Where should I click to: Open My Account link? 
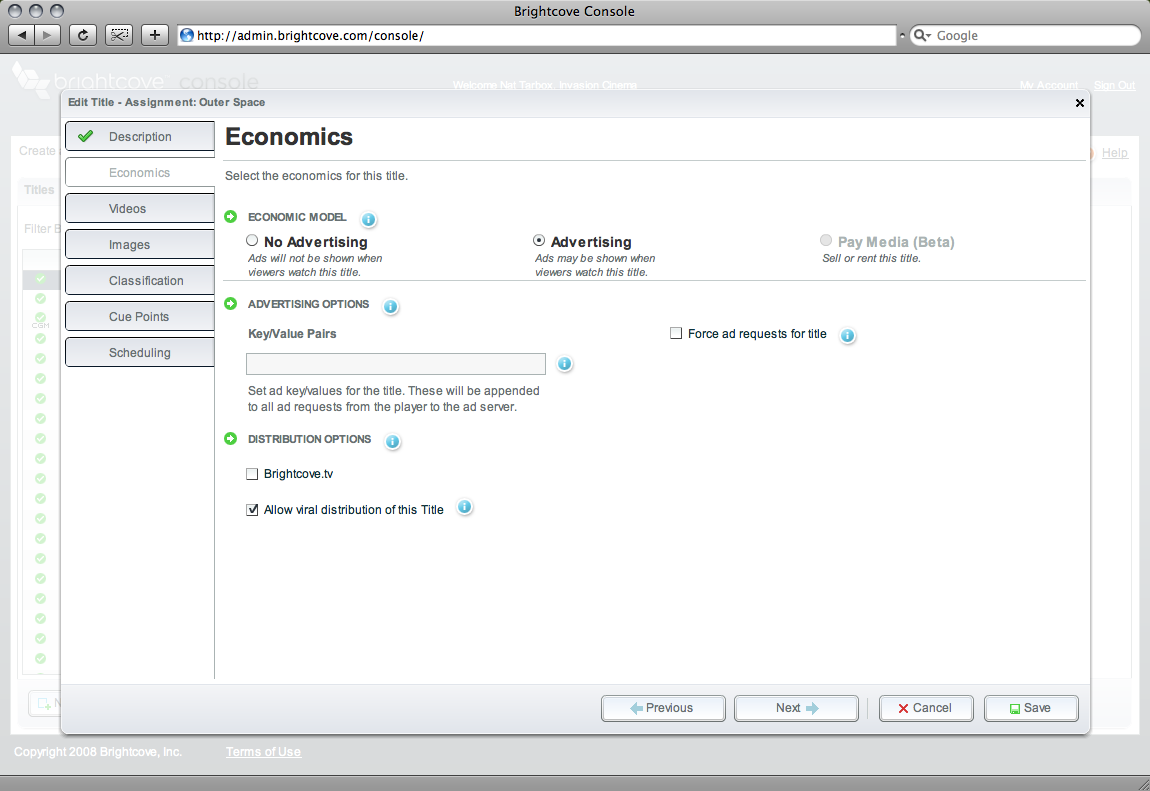(1049, 85)
